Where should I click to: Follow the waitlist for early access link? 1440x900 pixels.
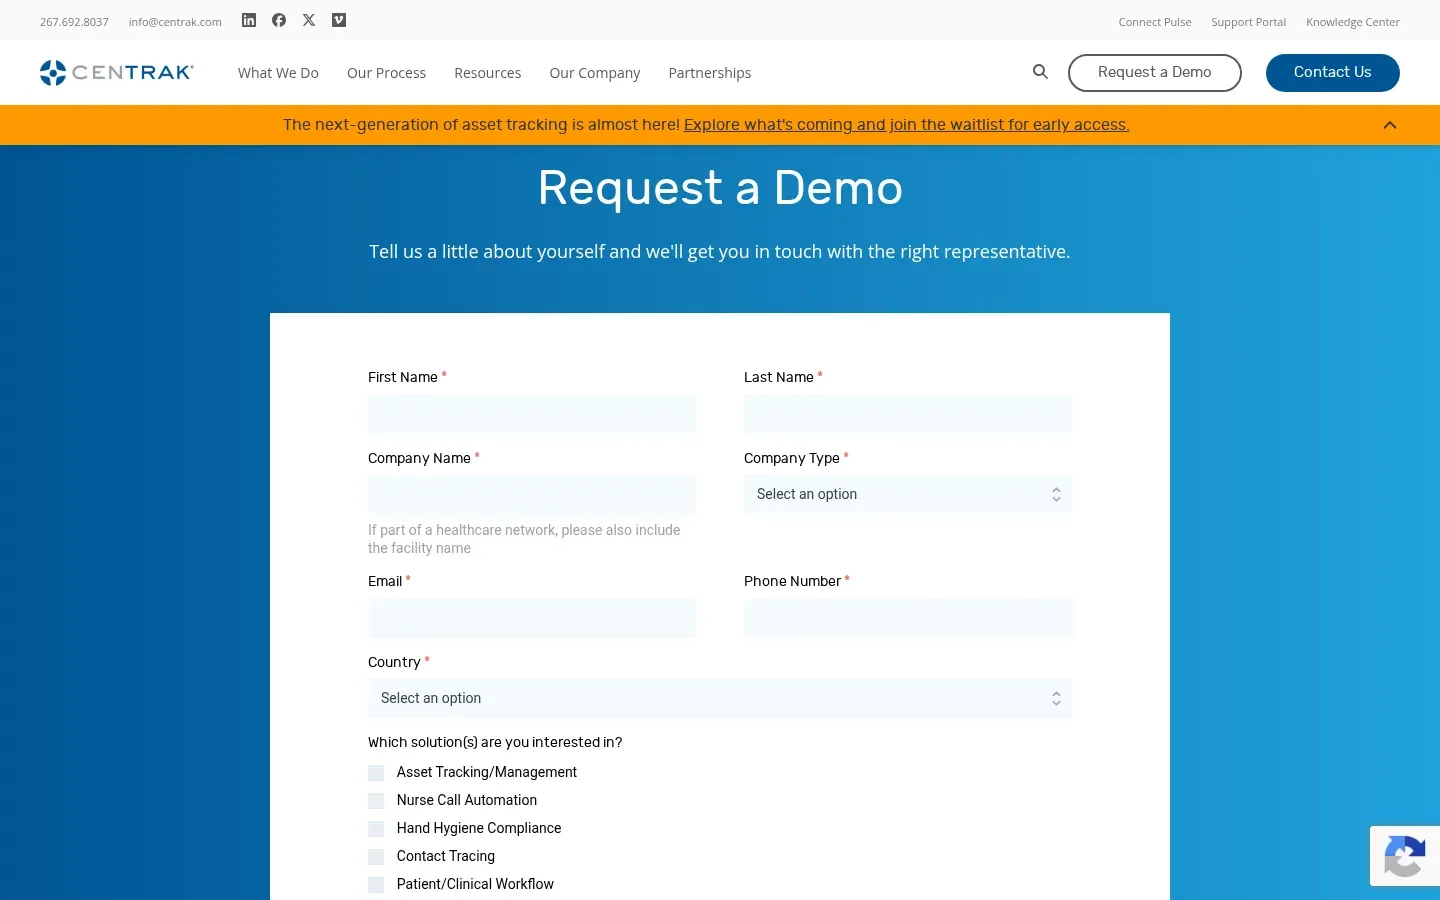(906, 125)
